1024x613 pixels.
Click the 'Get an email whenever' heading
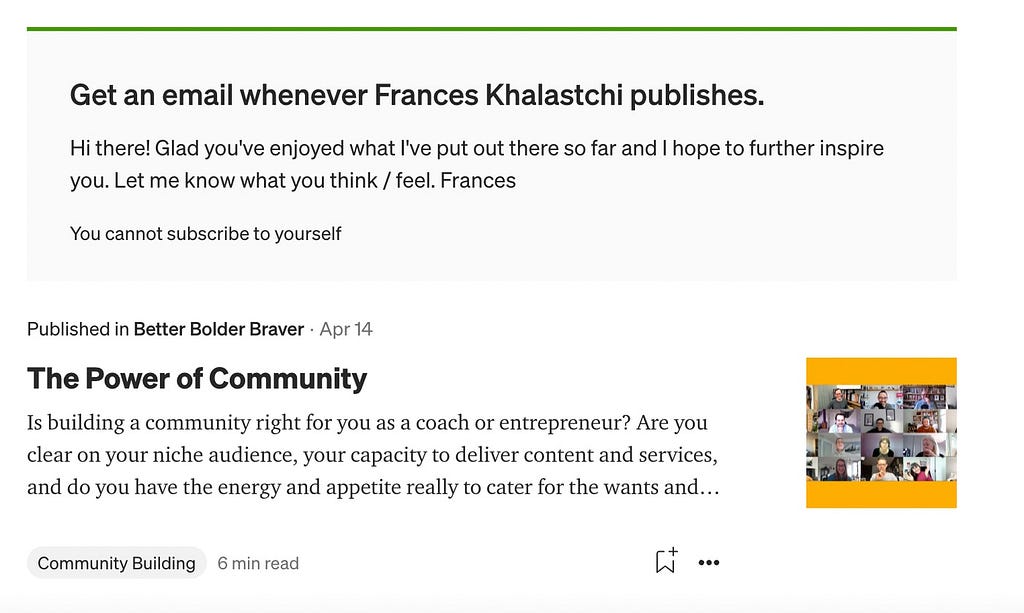[x=417, y=95]
